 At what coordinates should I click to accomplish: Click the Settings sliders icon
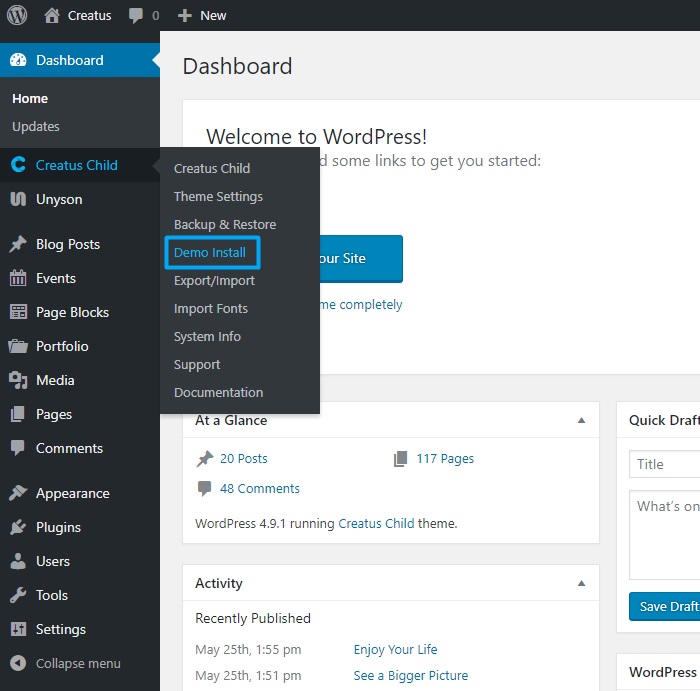pos(18,629)
